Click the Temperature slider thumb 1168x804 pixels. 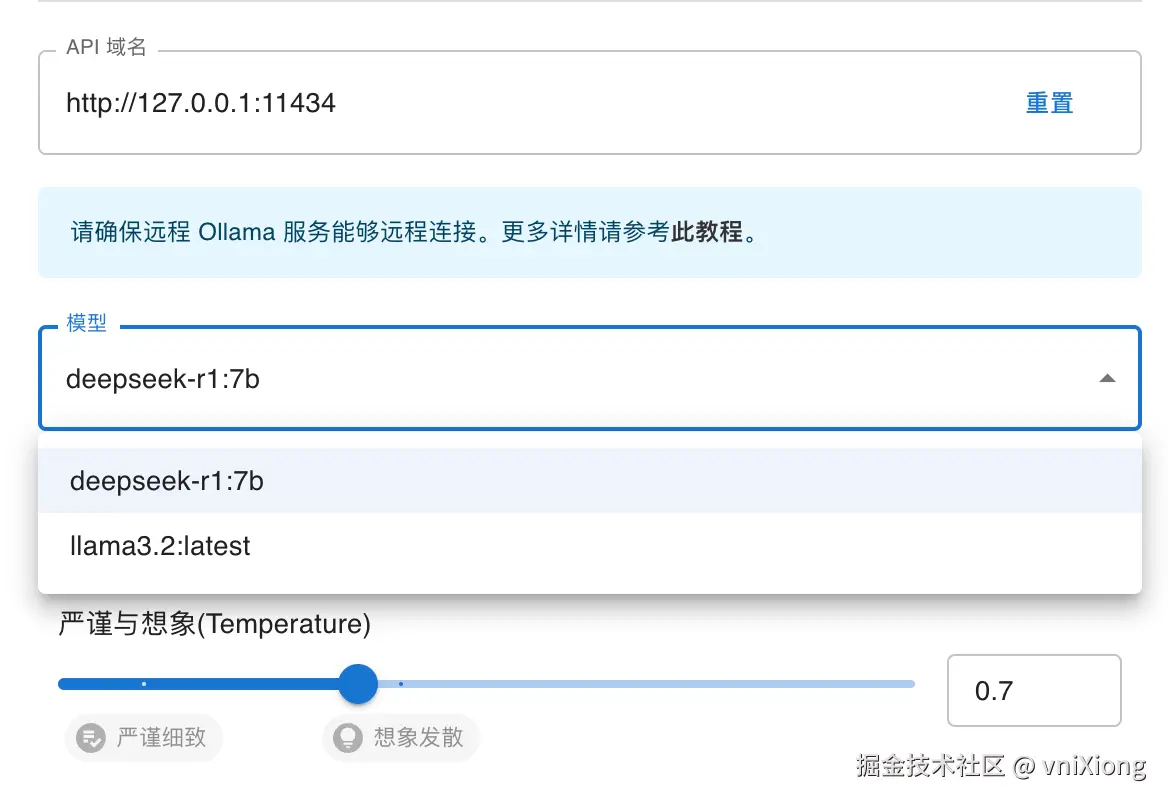click(358, 684)
